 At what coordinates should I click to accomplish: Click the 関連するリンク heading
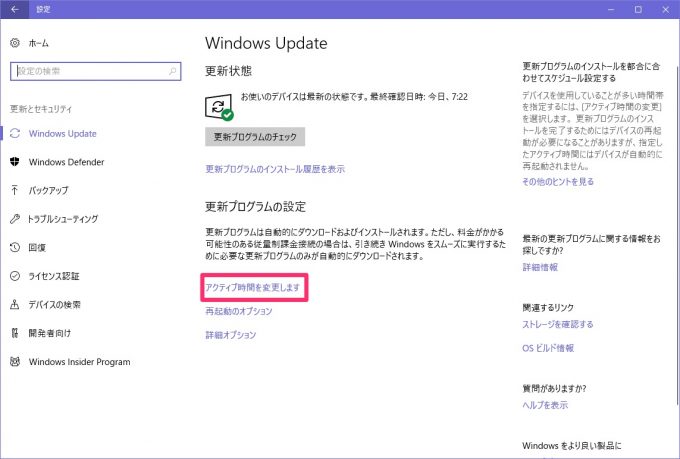(x=548, y=308)
